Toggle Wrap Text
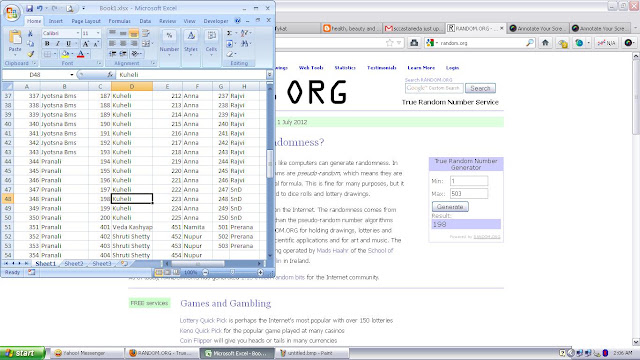Image resolution: width=640 pixels, height=360 pixels. pos(145,33)
